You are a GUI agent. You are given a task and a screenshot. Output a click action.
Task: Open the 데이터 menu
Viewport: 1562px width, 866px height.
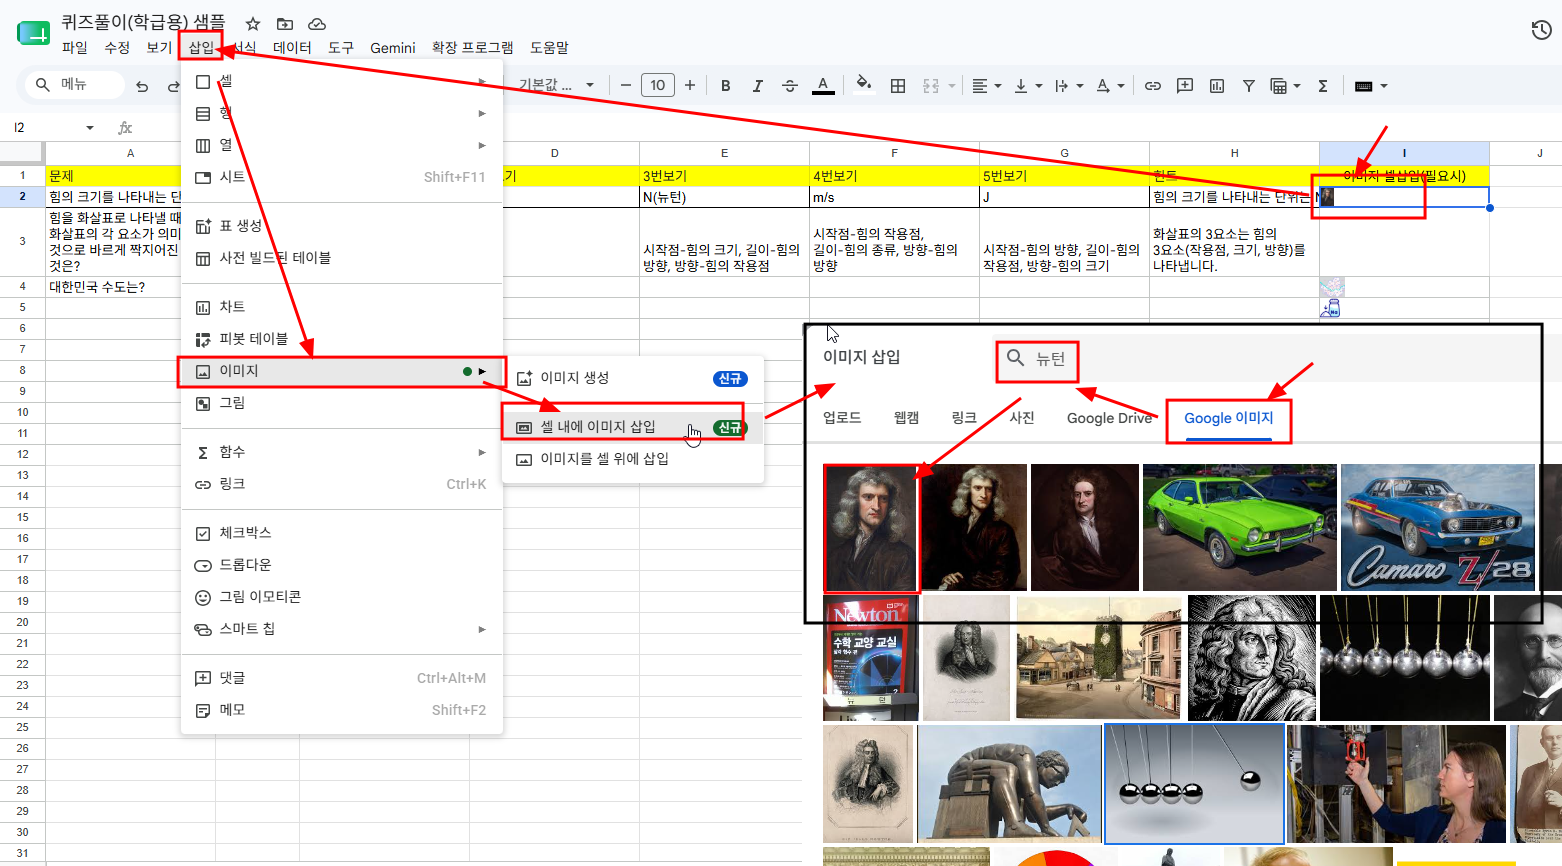pos(292,48)
